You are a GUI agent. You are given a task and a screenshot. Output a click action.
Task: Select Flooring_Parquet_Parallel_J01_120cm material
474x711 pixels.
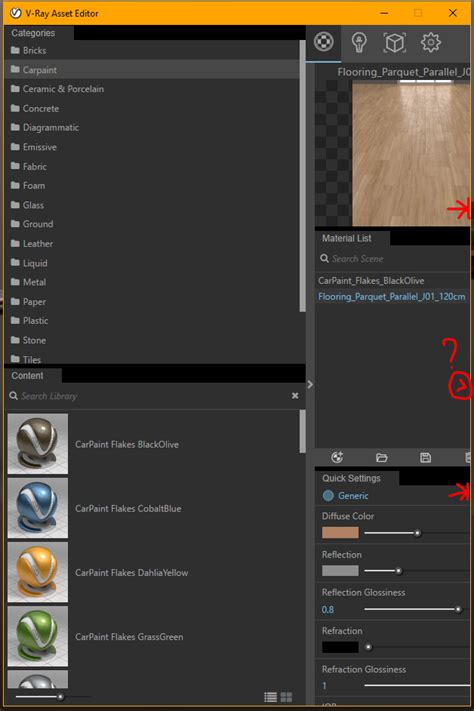pyautogui.click(x=392, y=297)
